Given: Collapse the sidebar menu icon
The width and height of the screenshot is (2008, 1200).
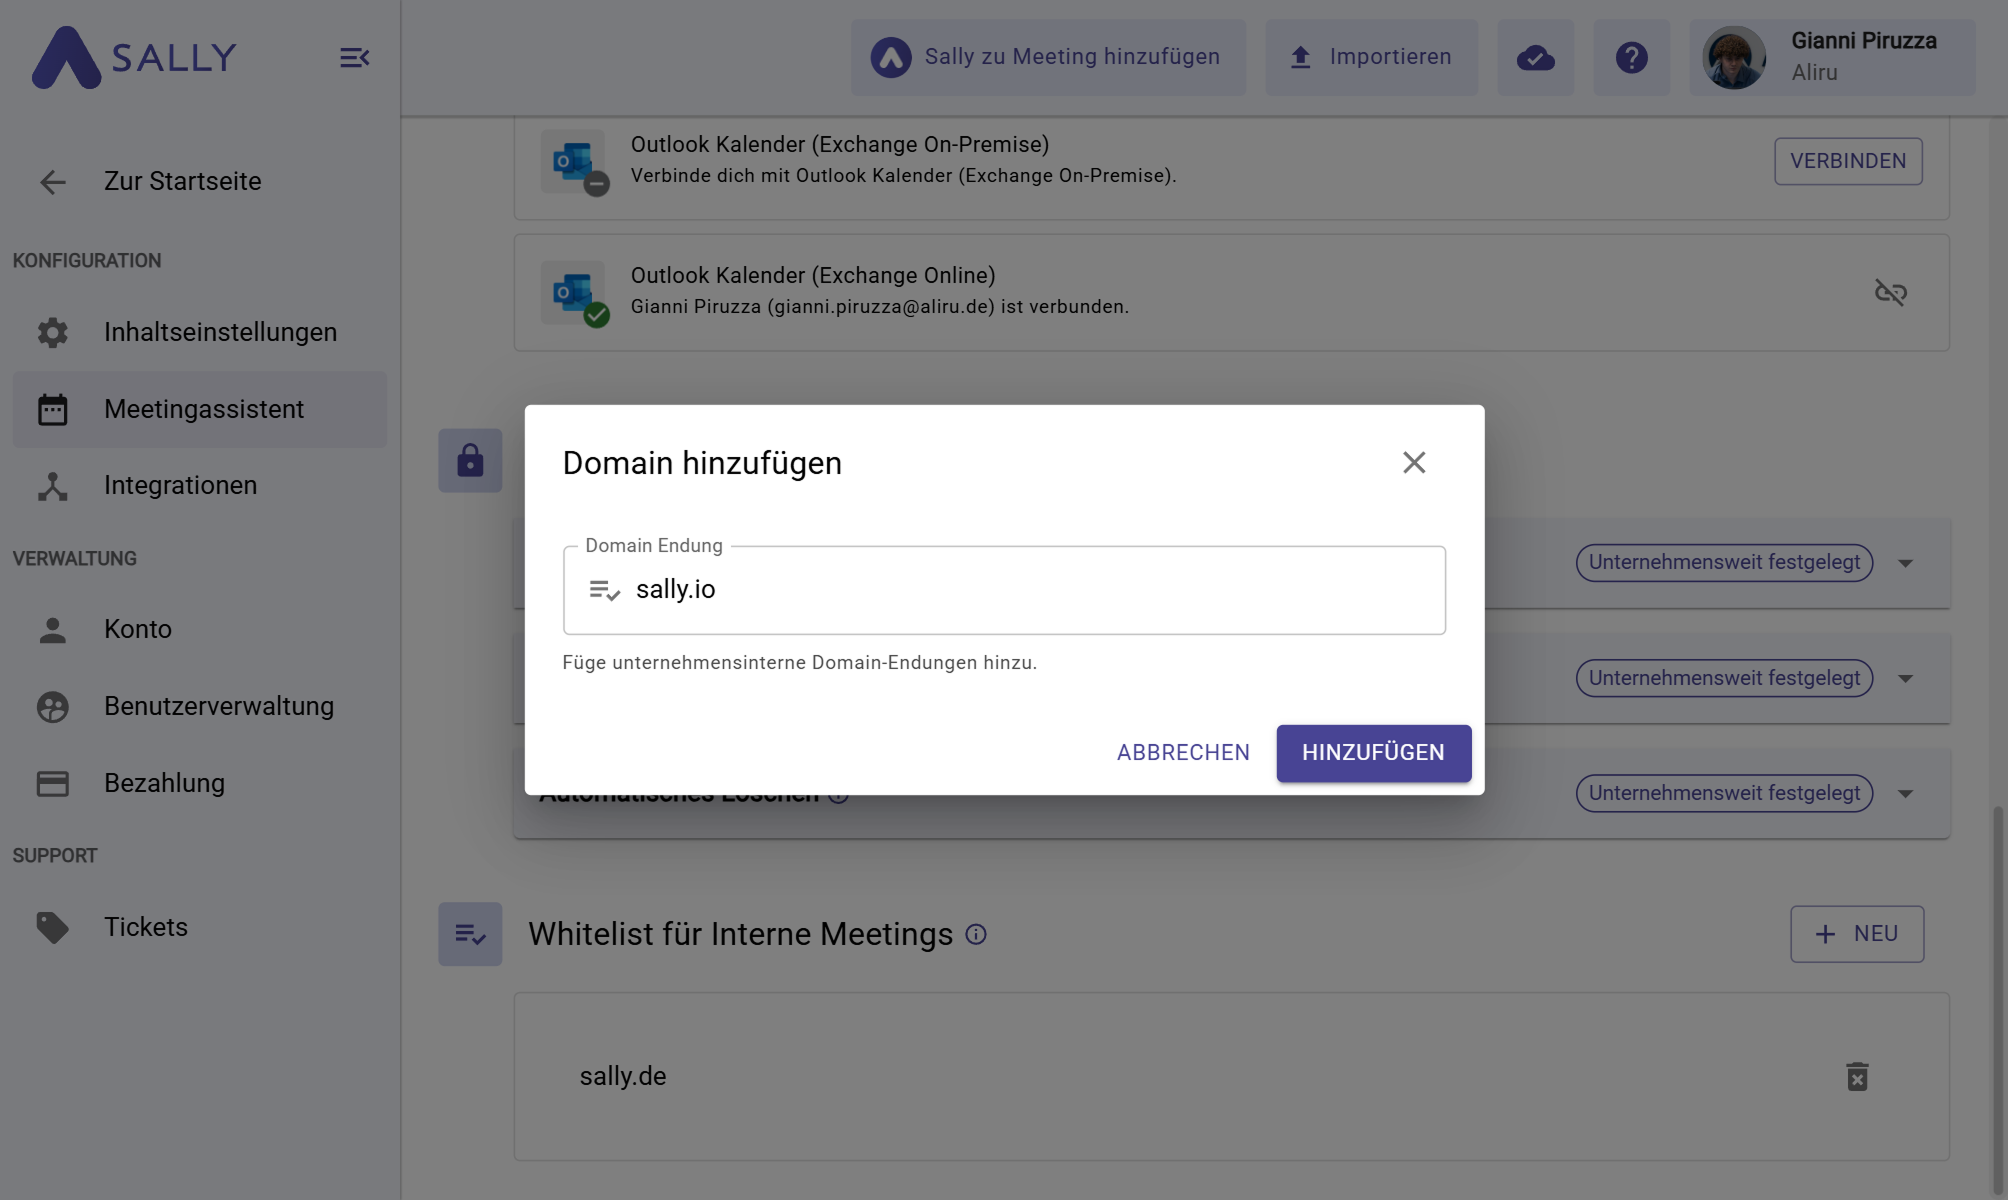Looking at the screenshot, I should (x=354, y=58).
